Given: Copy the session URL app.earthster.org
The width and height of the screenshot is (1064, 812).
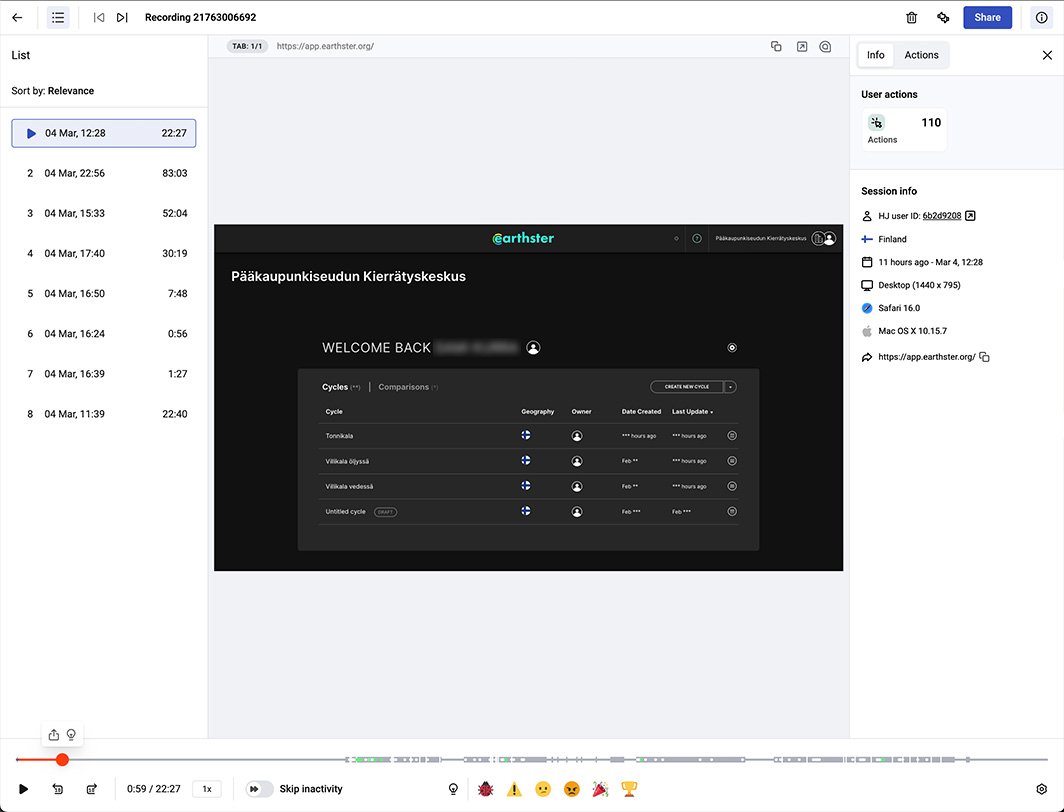Looking at the screenshot, I should [x=985, y=357].
